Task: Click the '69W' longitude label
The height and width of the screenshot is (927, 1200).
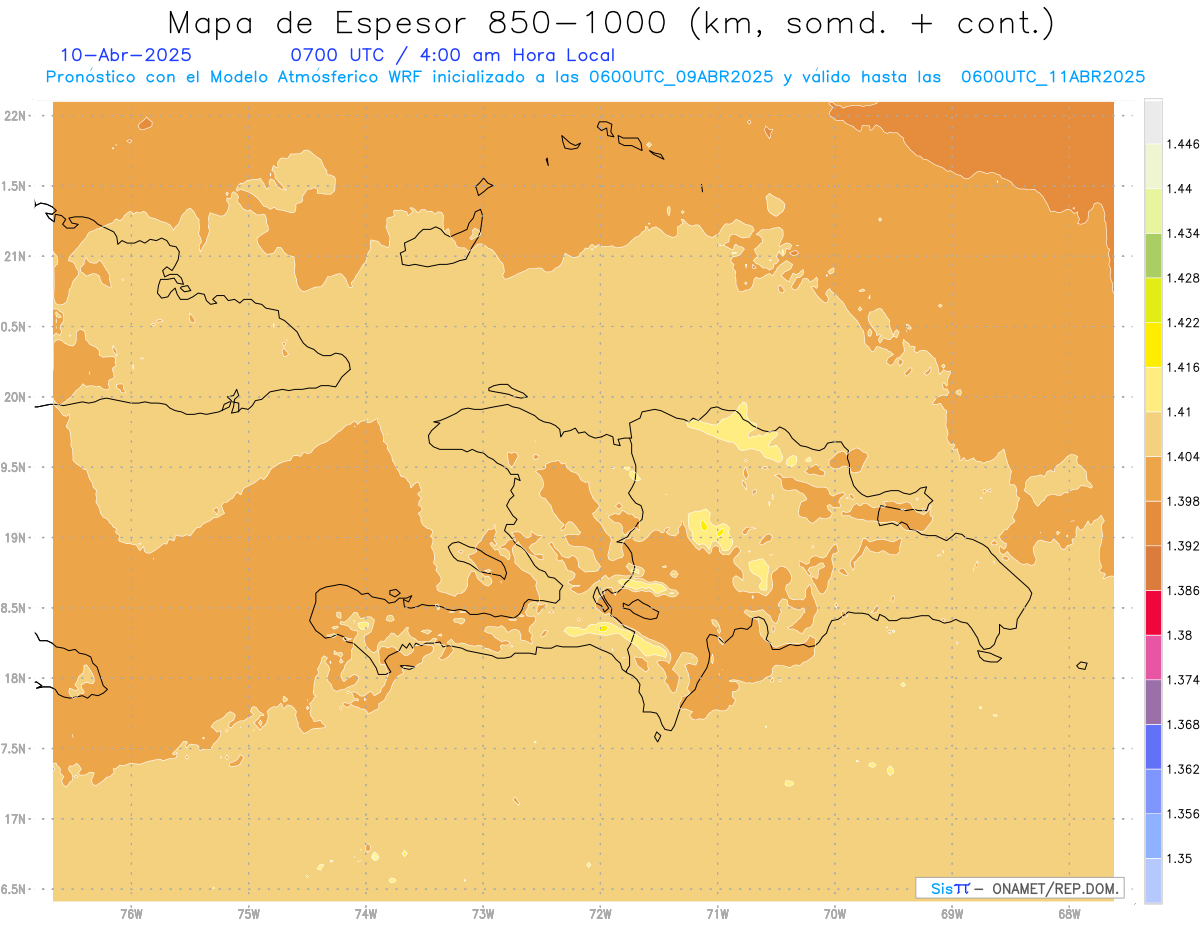Action: tap(952, 914)
